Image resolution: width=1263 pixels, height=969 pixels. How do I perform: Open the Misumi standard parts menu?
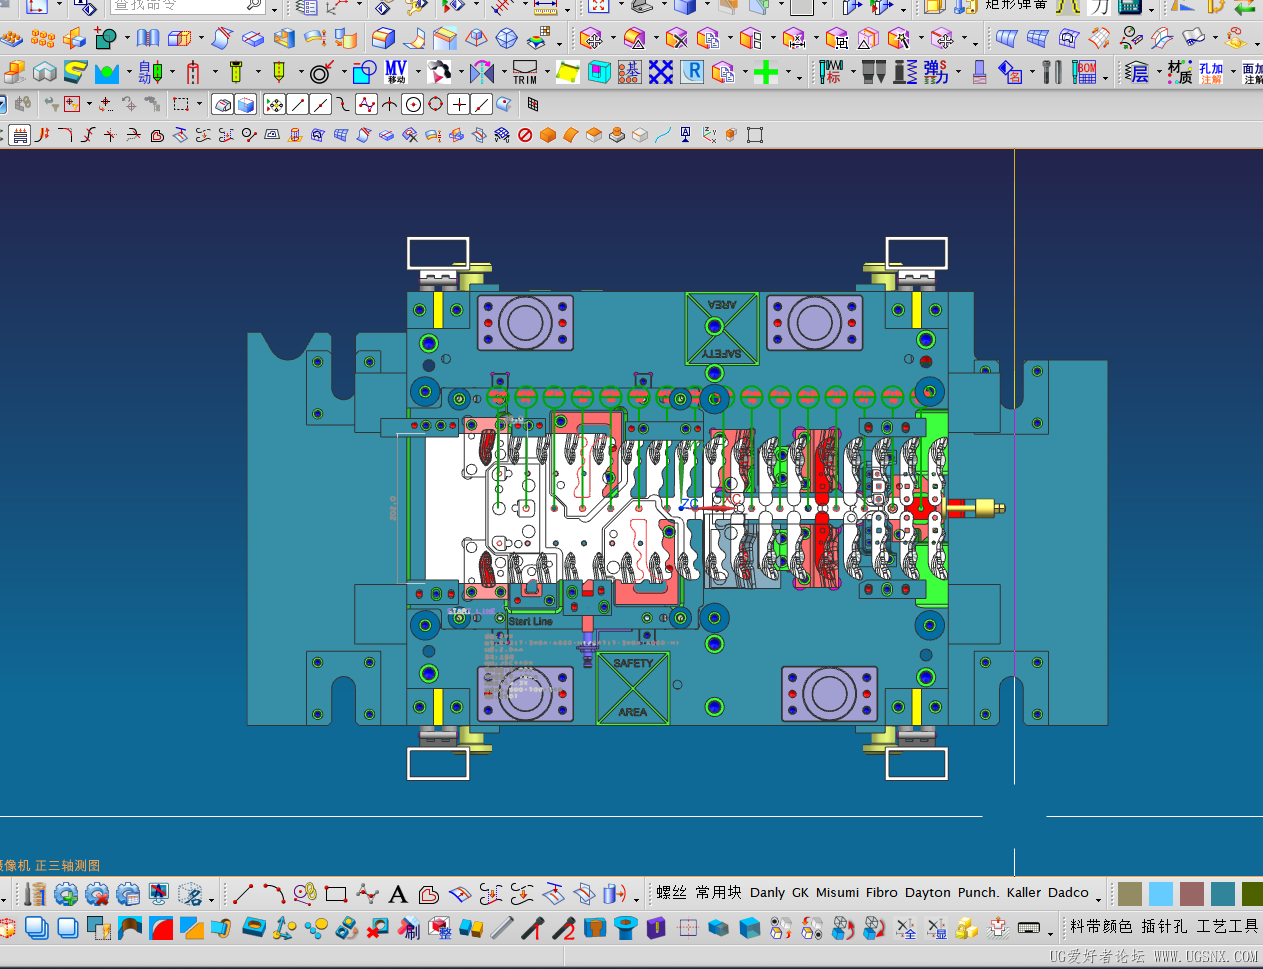point(837,893)
